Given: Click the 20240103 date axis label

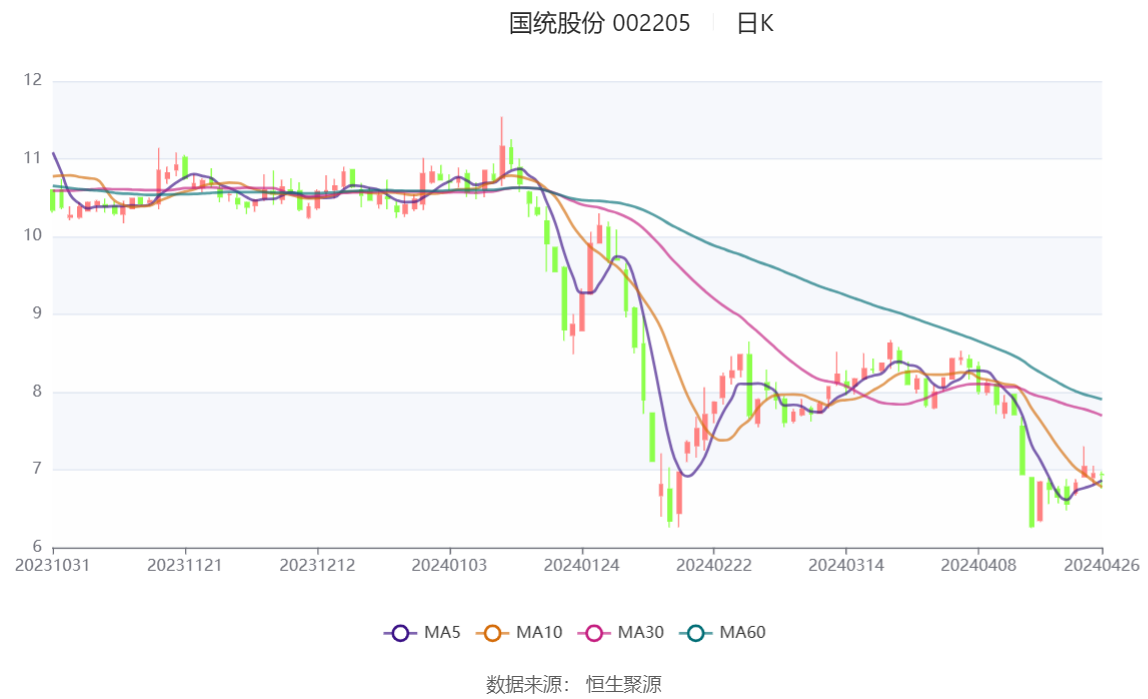Looking at the screenshot, I should pos(449,566).
